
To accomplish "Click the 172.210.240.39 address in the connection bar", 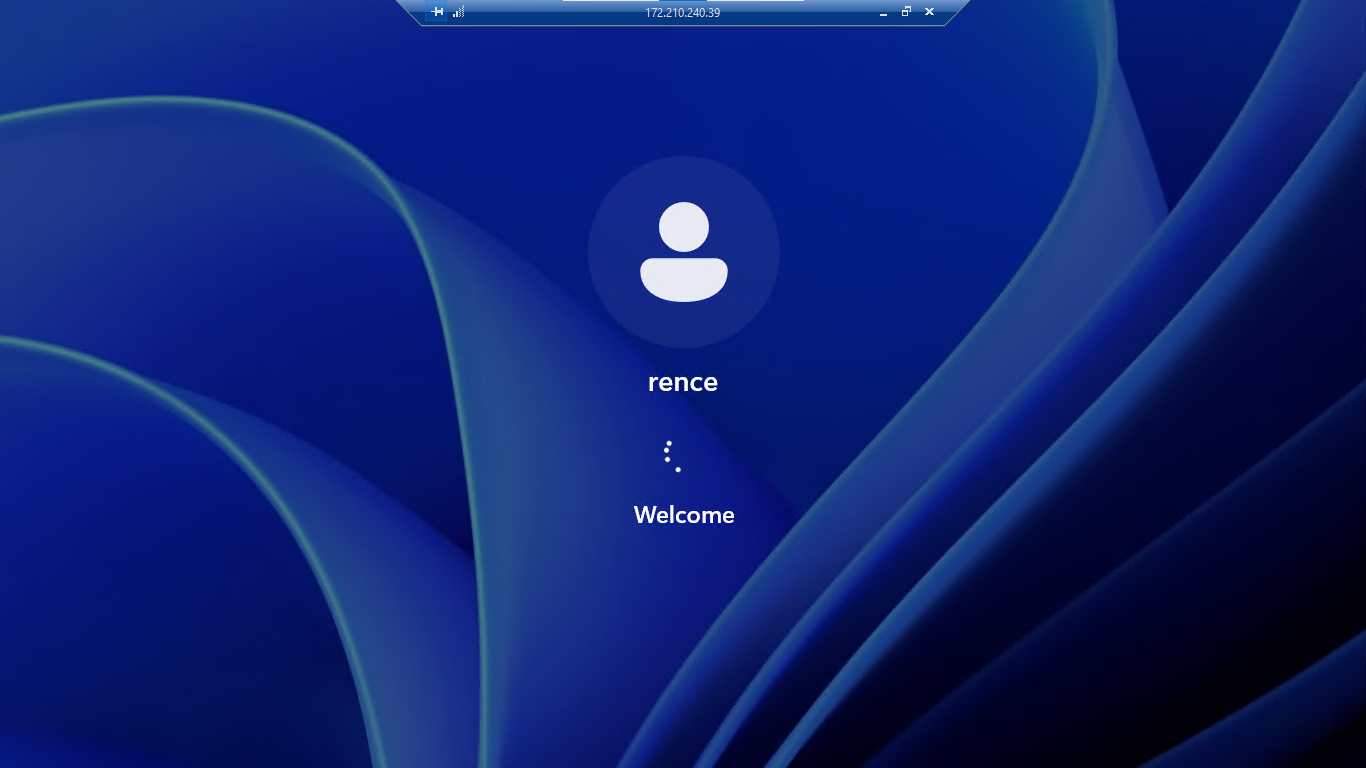I will [683, 13].
